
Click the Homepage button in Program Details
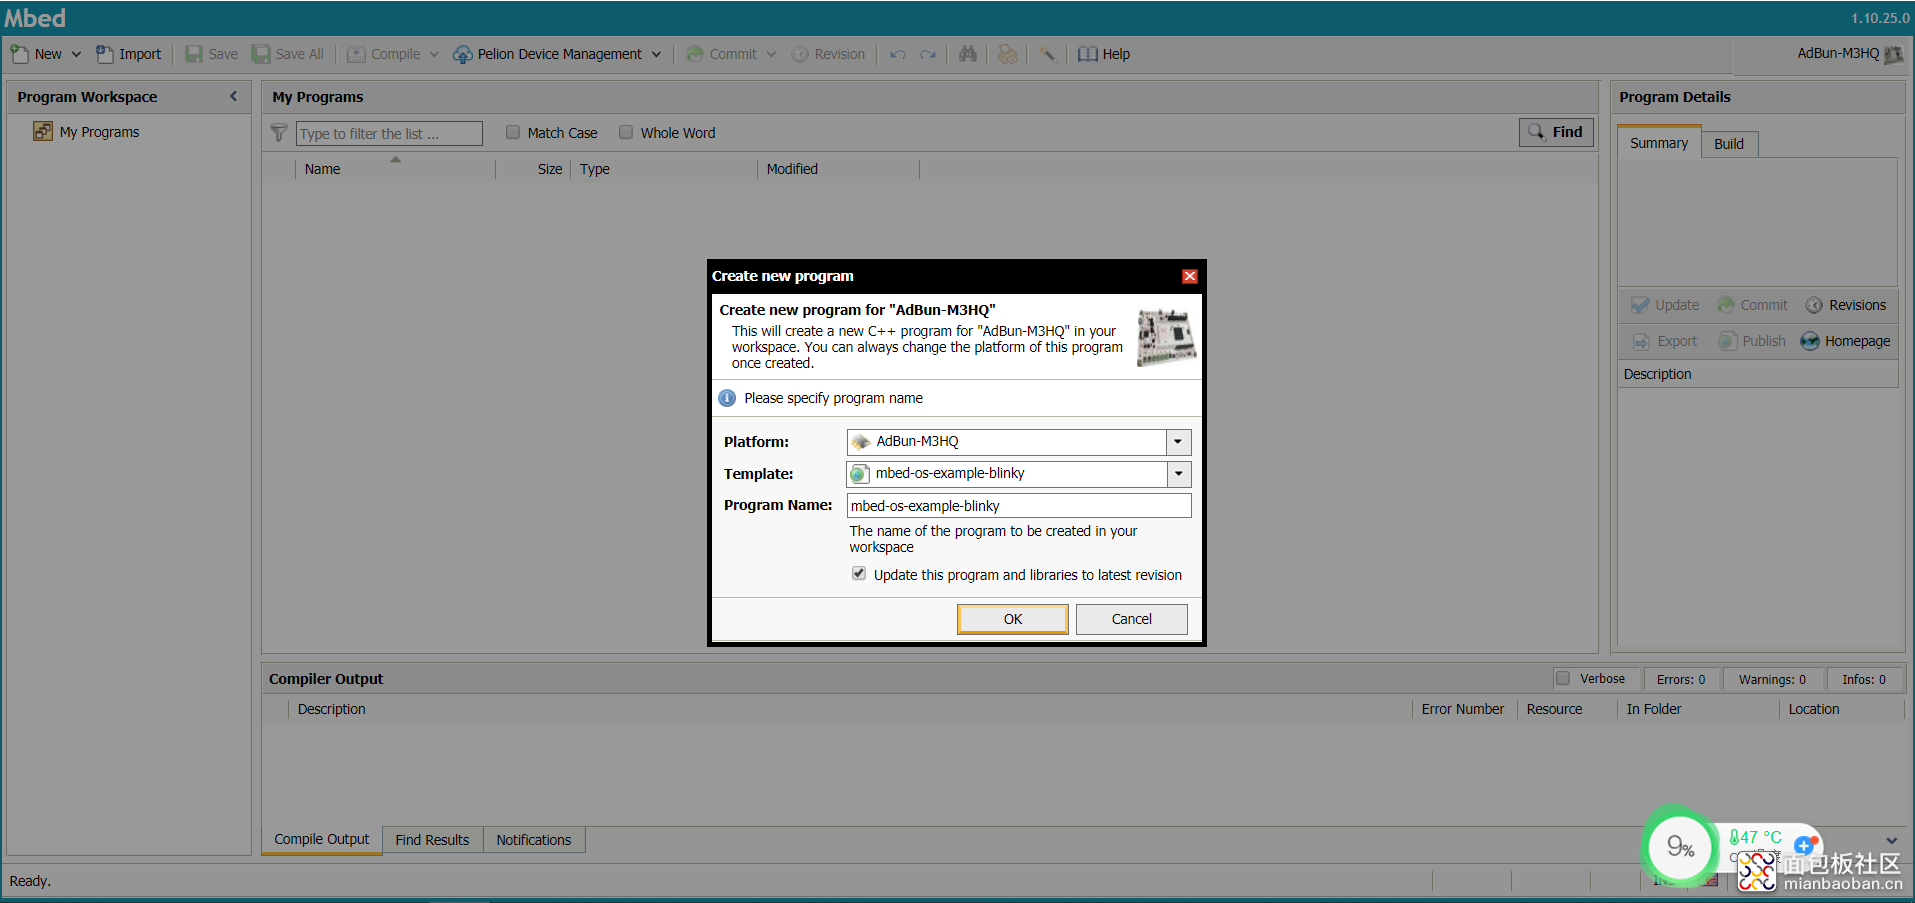point(1846,341)
